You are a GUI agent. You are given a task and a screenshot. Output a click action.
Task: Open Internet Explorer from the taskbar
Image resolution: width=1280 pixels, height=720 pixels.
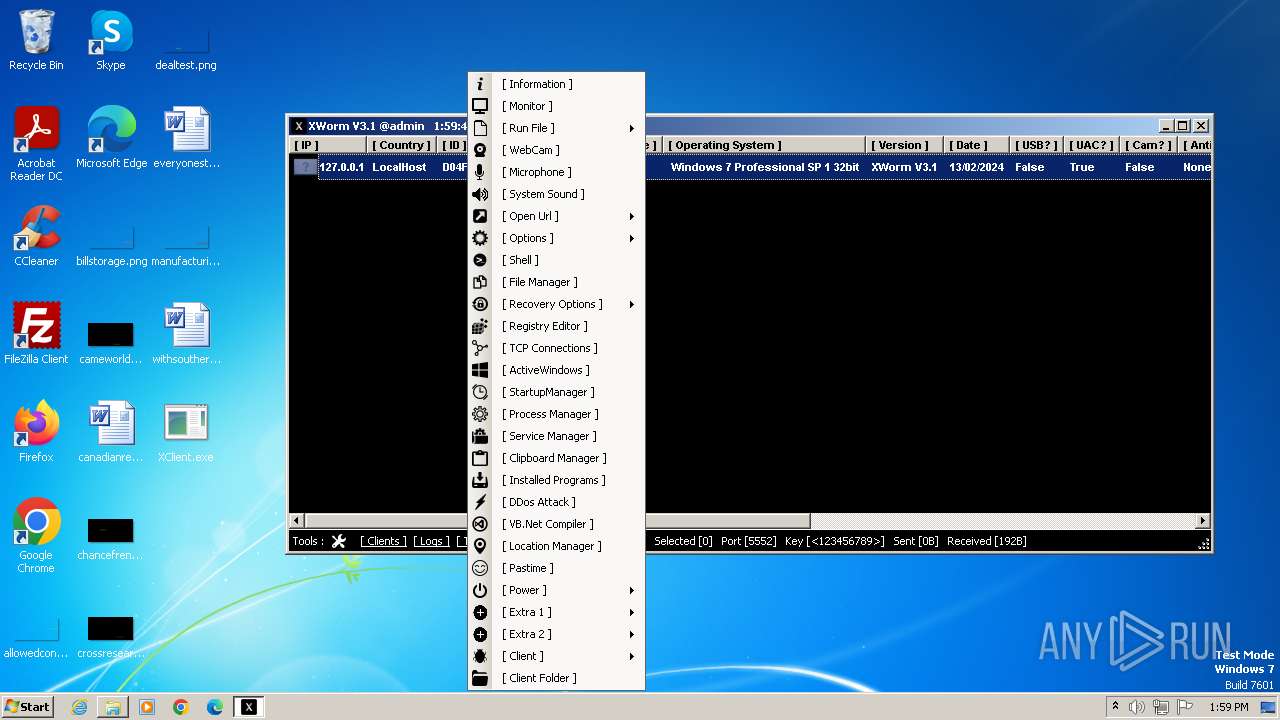click(79, 707)
